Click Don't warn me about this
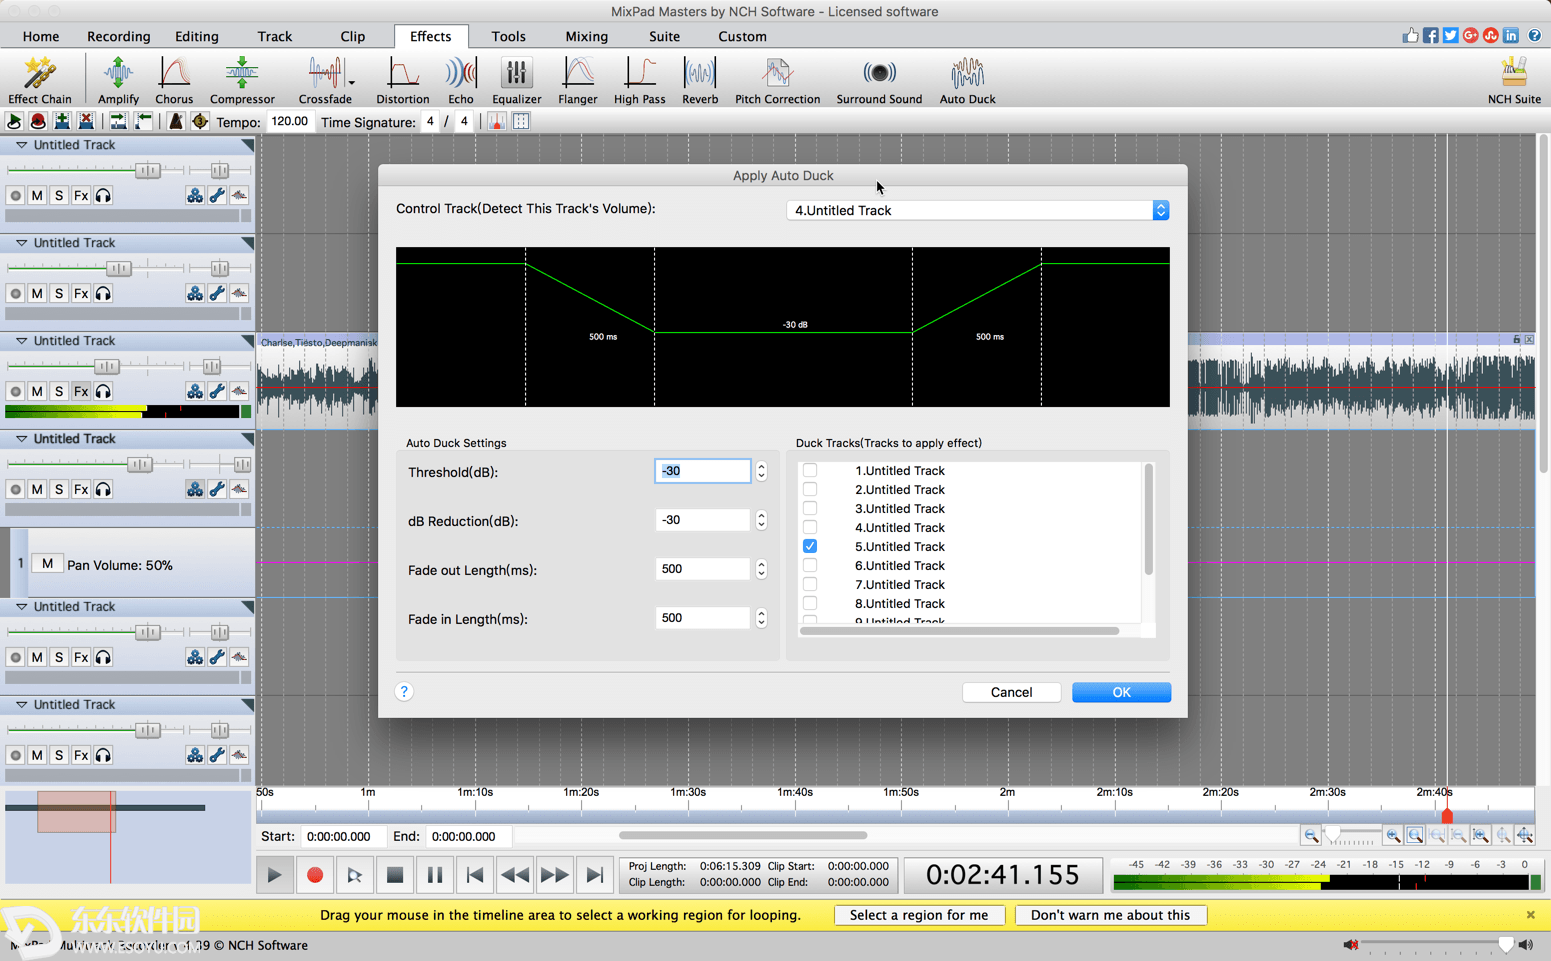Image resolution: width=1551 pixels, height=961 pixels. coord(1110,915)
